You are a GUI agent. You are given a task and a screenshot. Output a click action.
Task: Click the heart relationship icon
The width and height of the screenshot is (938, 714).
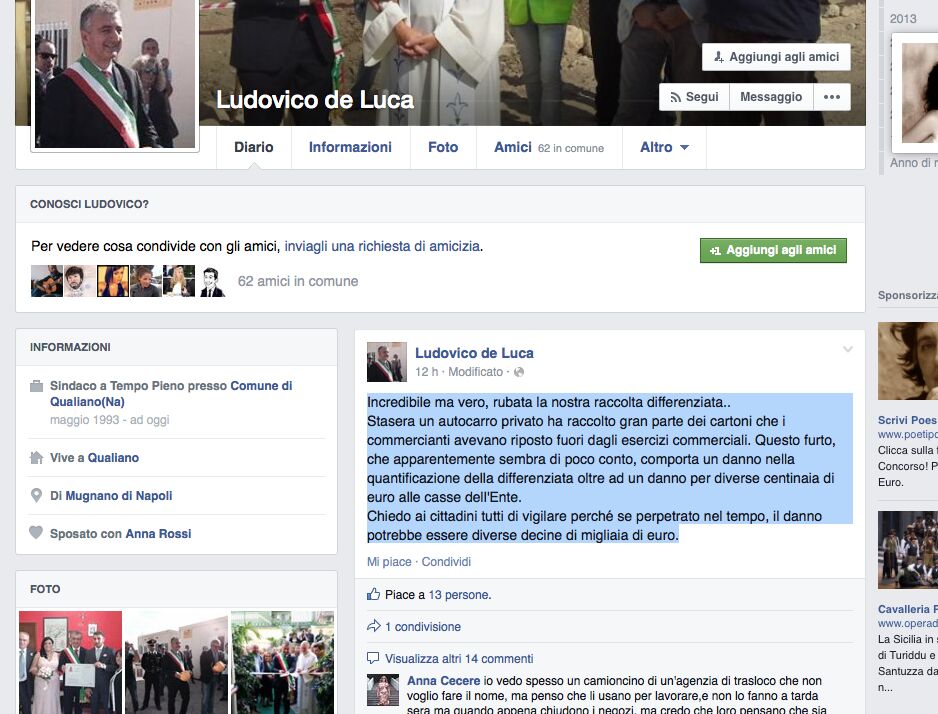36,532
